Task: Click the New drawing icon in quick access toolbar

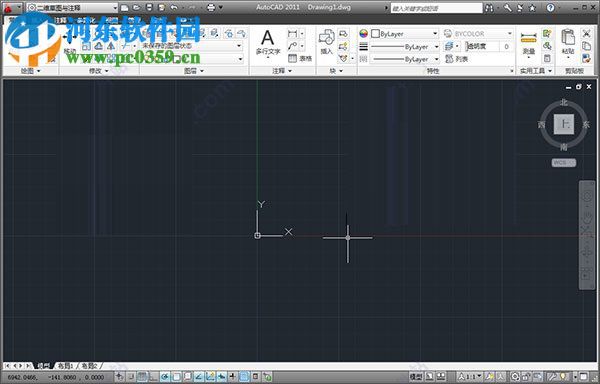Action: point(124,7)
